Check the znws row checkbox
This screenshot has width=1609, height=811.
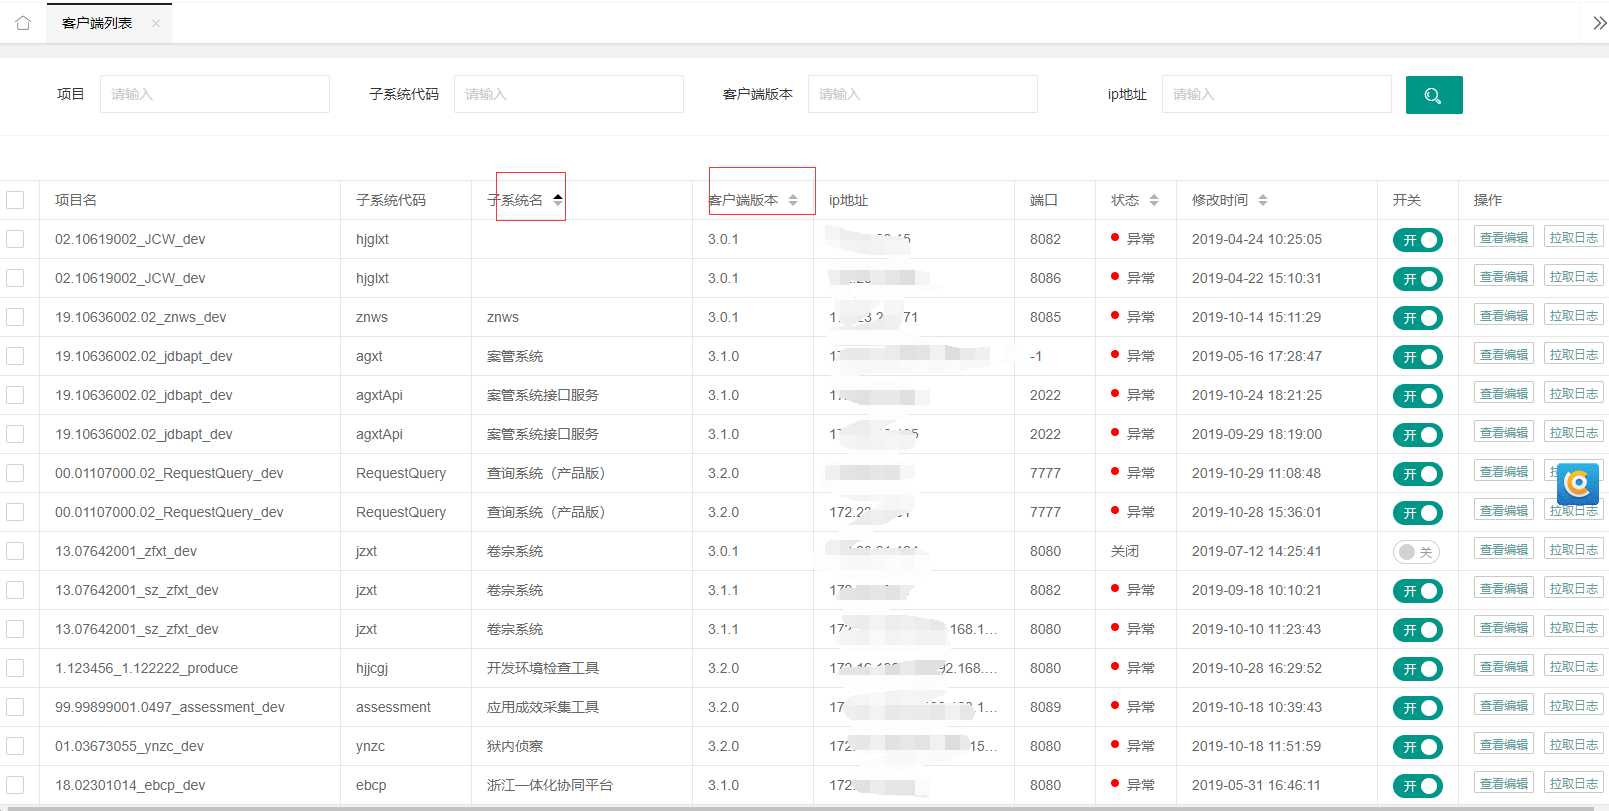(15, 317)
